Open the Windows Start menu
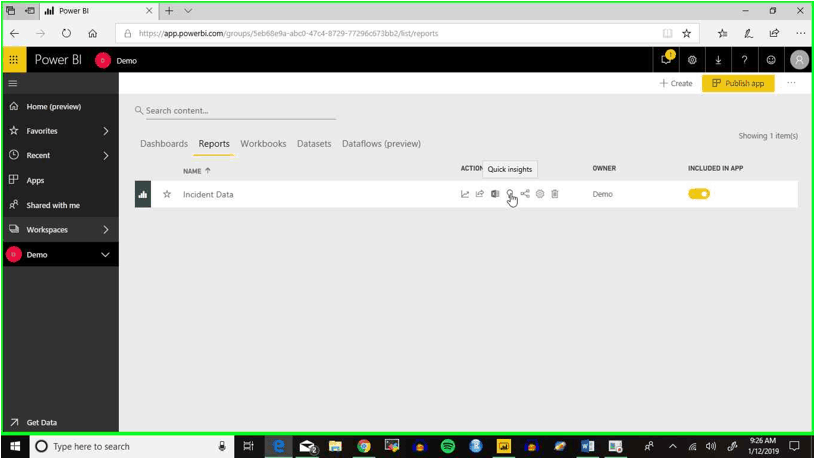816x461 pixels. [16, 446]
